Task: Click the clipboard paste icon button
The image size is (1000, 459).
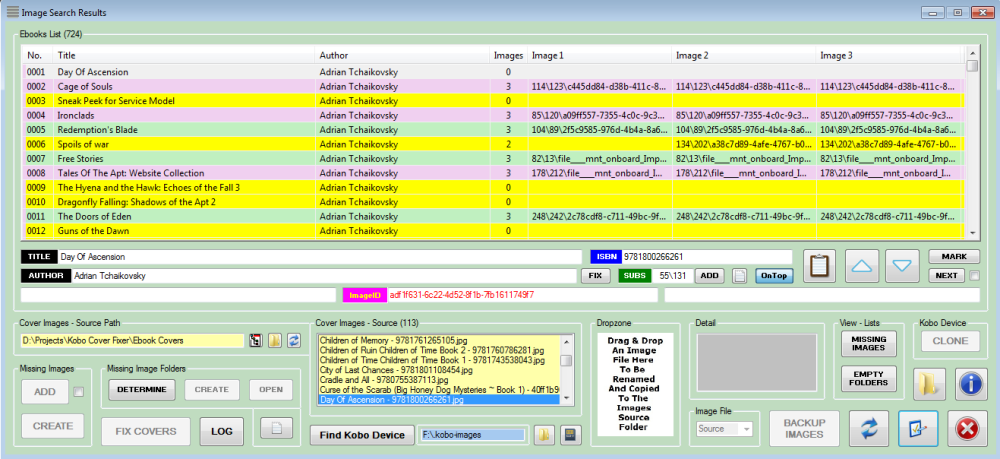Action: click(820, 266)
